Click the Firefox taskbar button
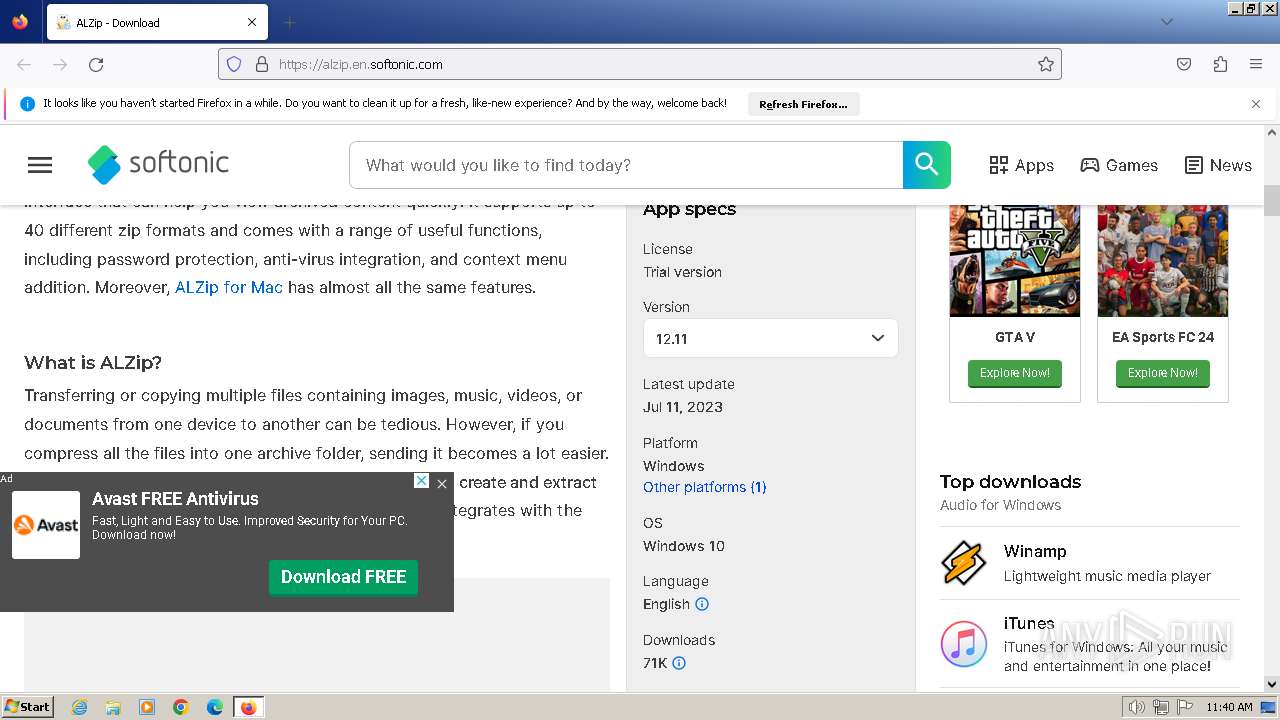1280x720 pixels. coord(248,707)
